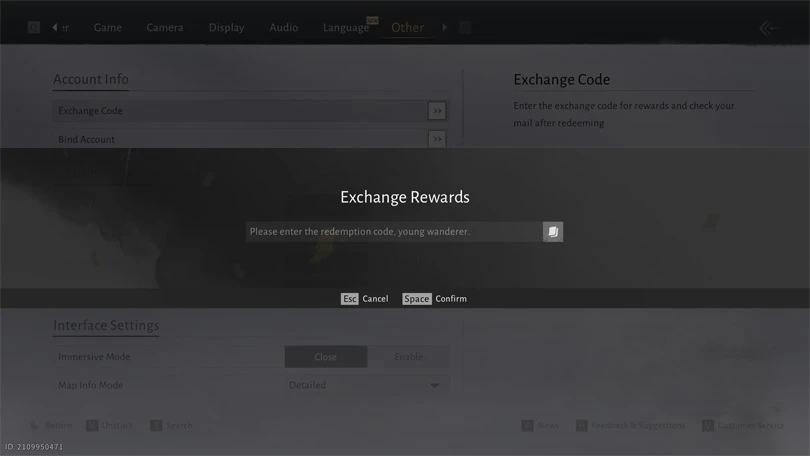
Task: Click the Immersive Mode label
Action: [x=94, y=357]
